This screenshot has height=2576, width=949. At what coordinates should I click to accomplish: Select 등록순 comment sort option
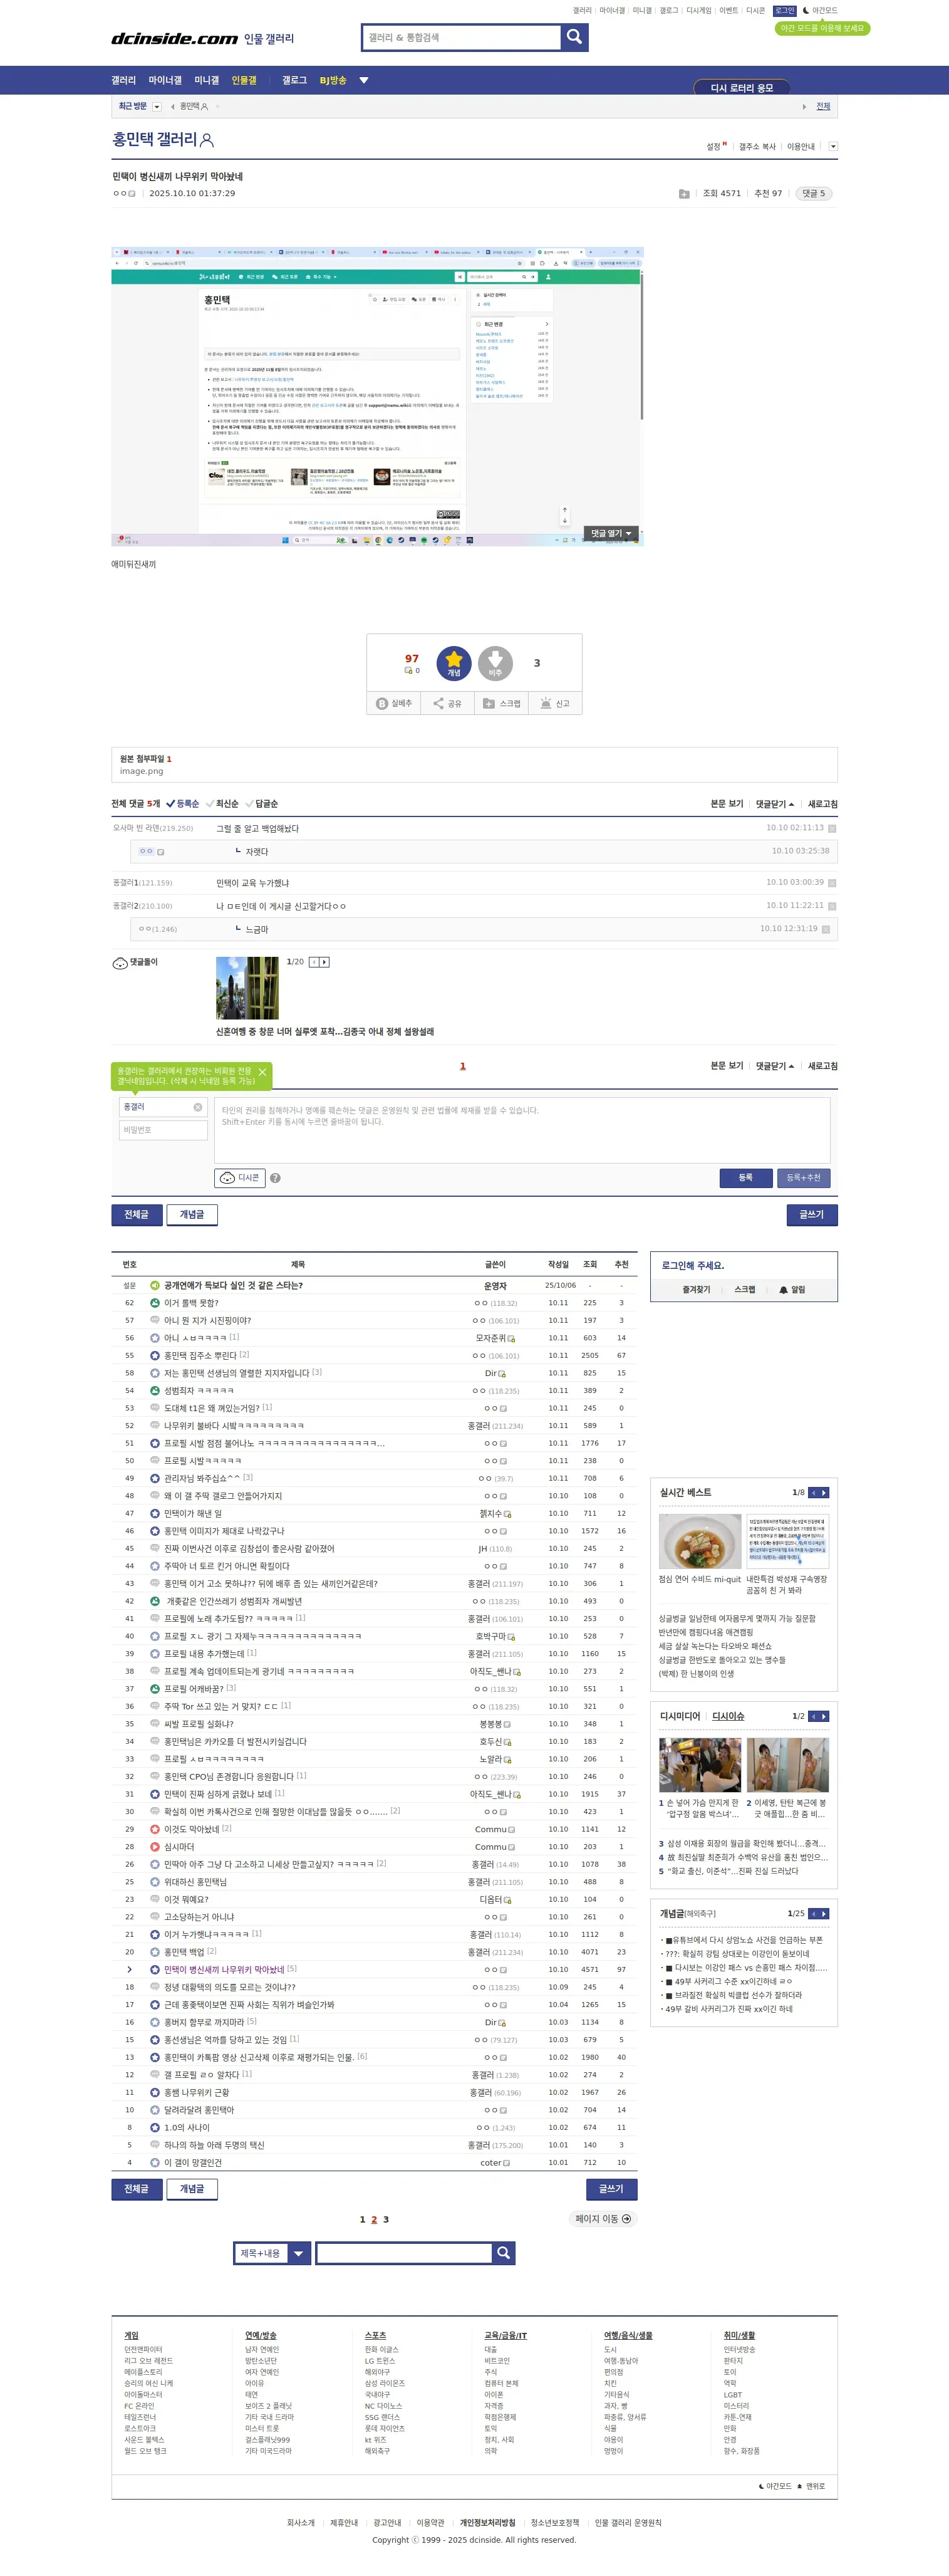183,804
